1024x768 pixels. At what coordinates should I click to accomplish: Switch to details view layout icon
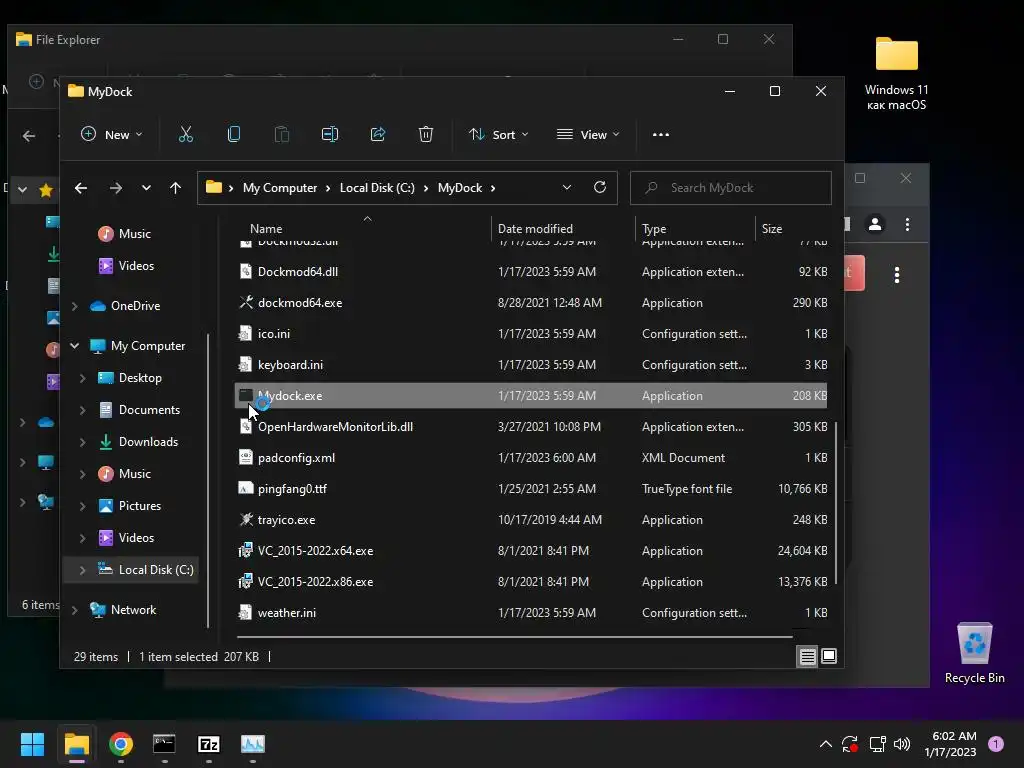coord(807,656)
